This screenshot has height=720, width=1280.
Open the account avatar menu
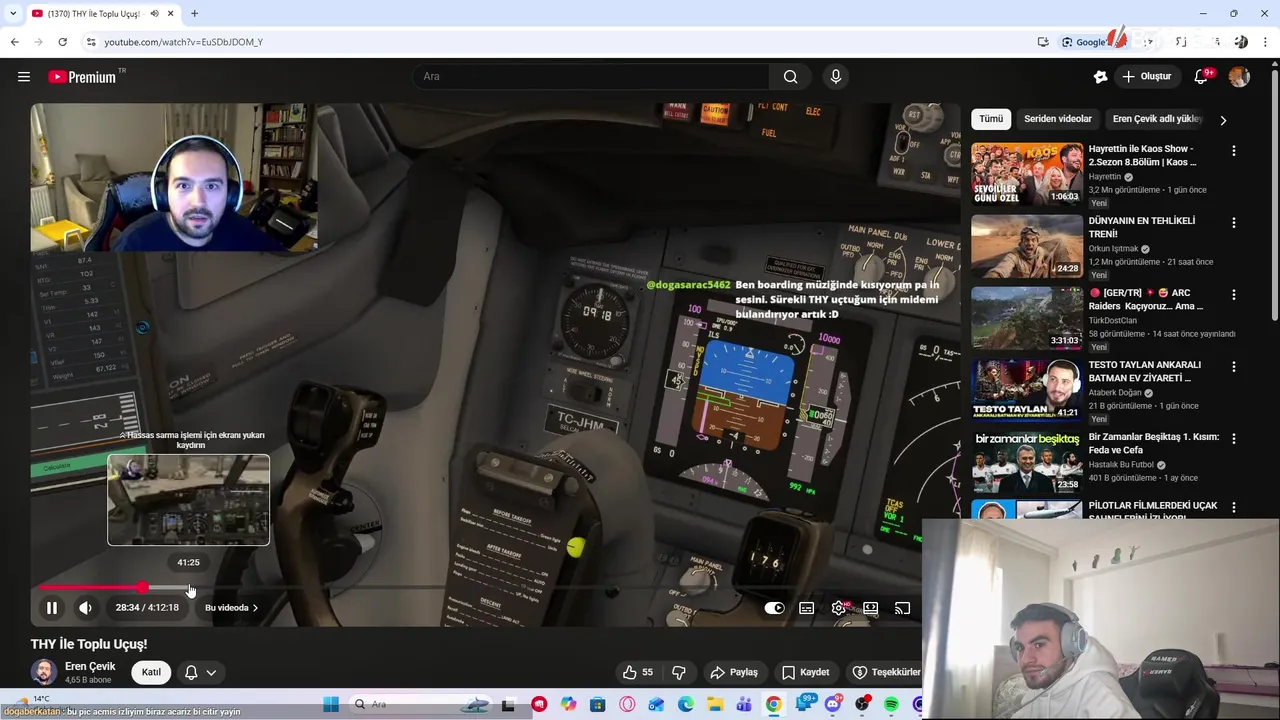pyautogui.click(x=1239, y=77)
